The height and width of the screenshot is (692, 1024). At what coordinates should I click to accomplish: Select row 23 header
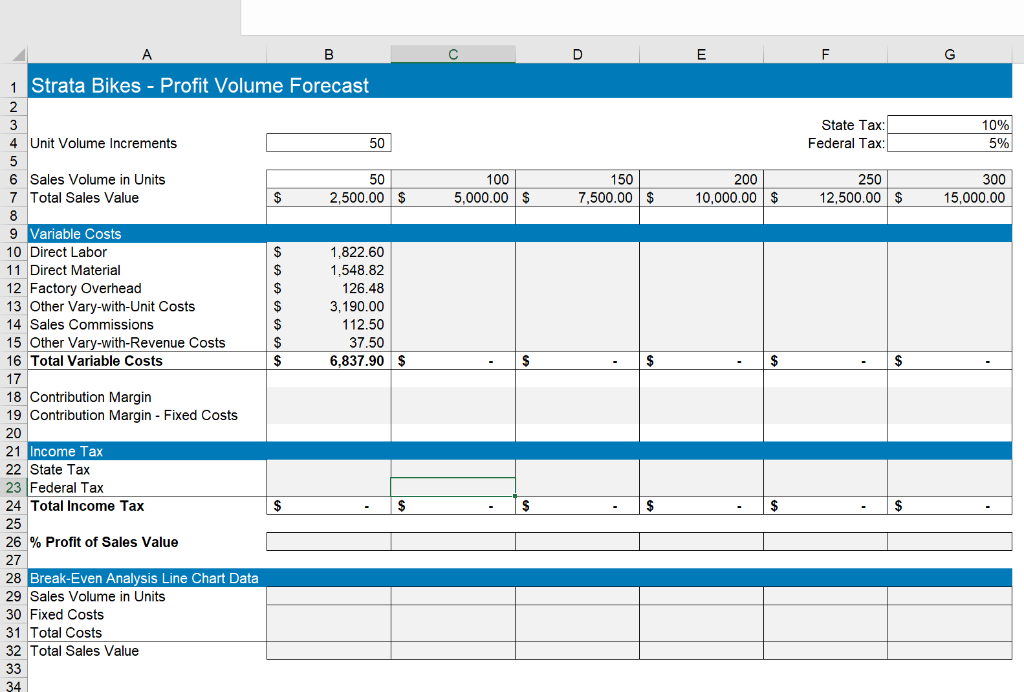coord(13,488)
